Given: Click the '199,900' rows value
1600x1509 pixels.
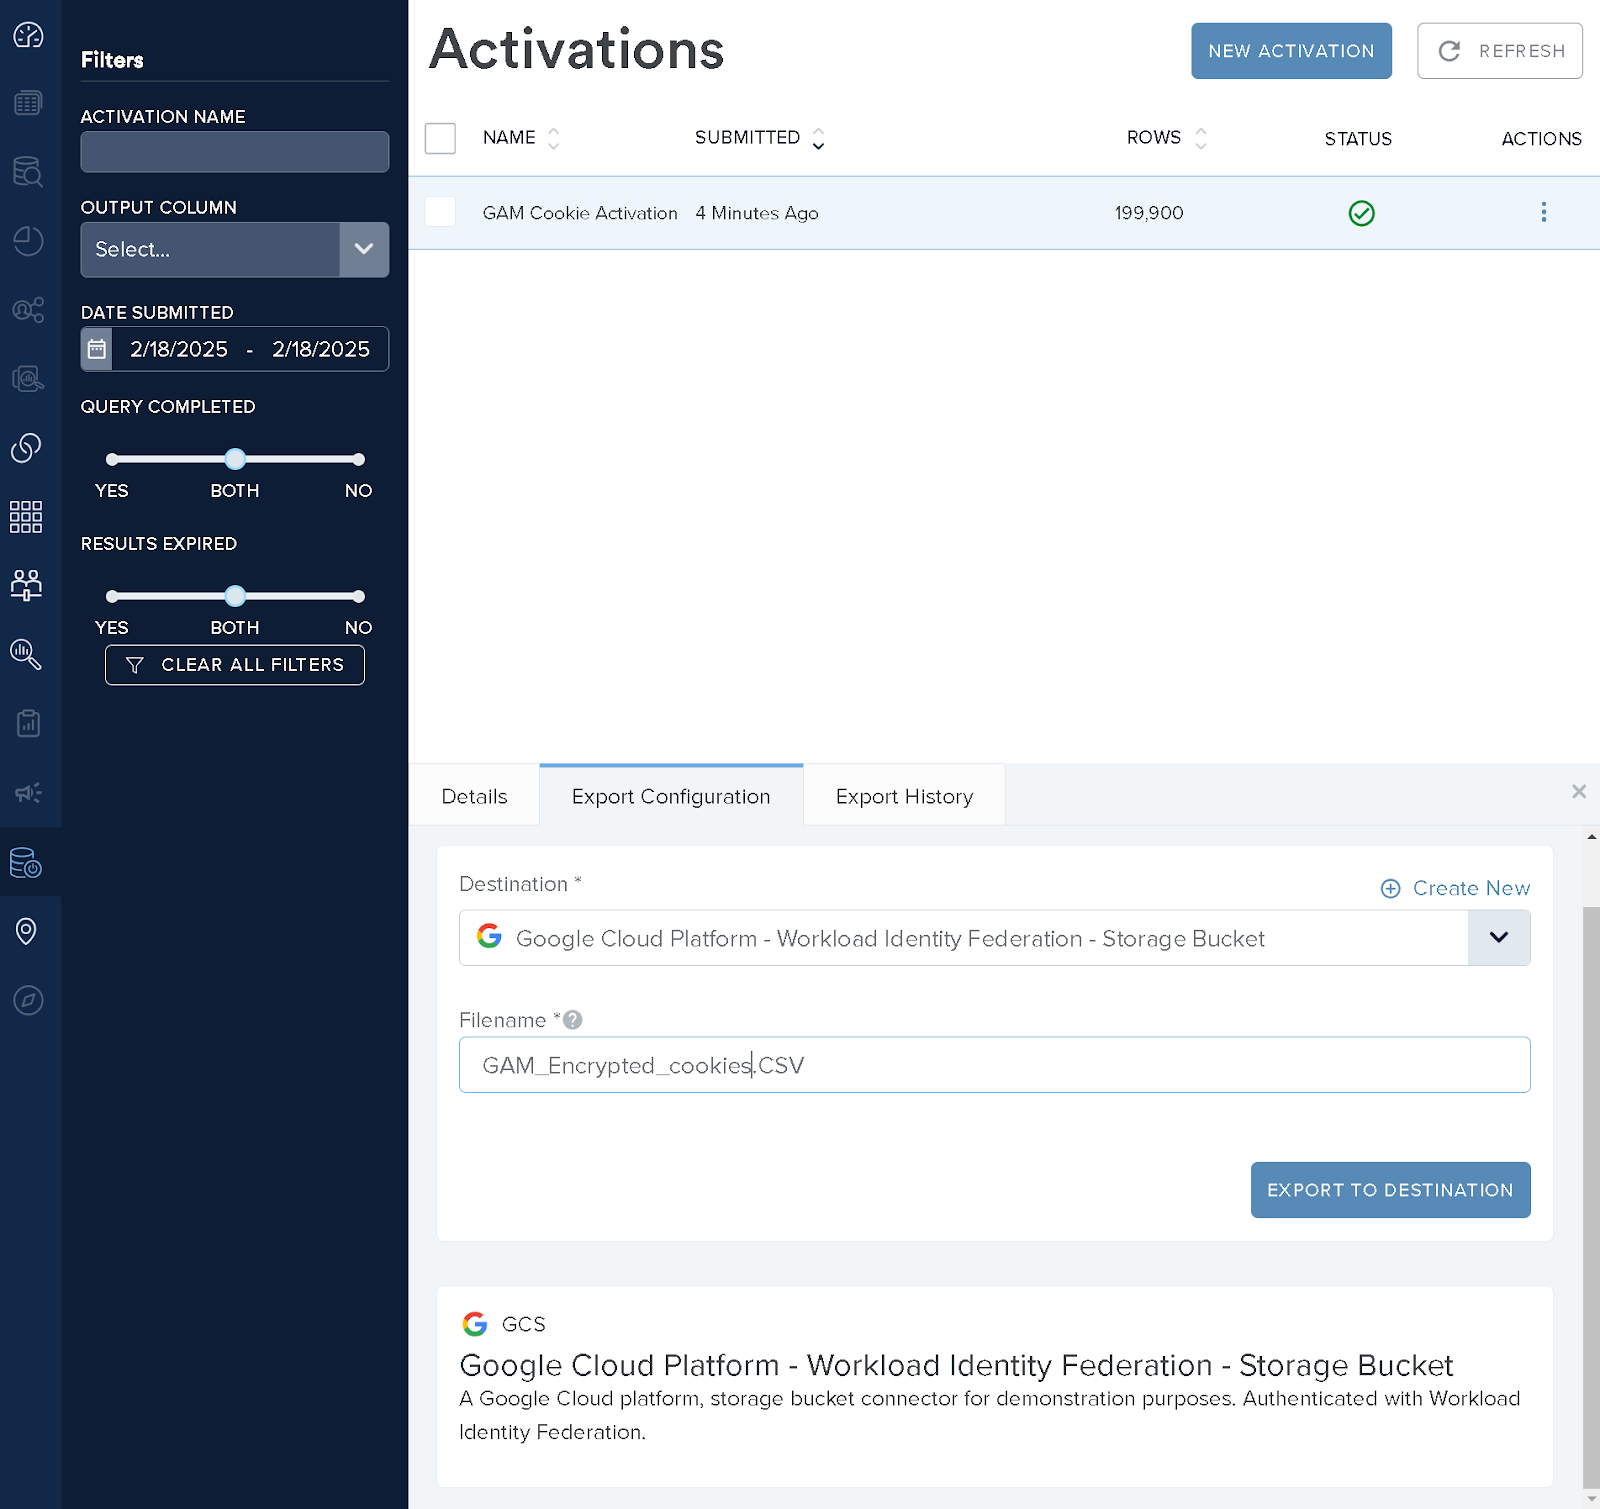Looking at the screenshot, I should (x=1149, y=213).
